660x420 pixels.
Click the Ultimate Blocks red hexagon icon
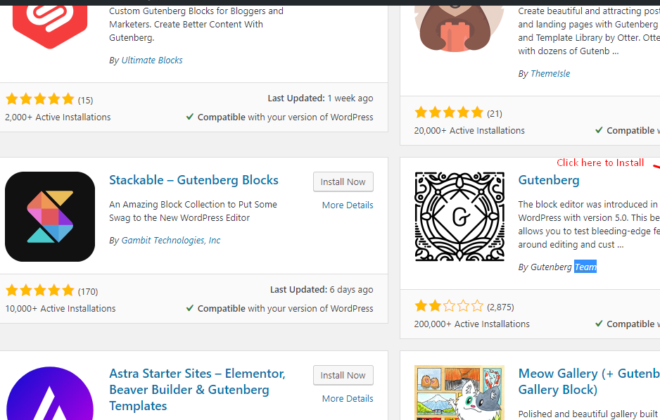coord(50,25)
